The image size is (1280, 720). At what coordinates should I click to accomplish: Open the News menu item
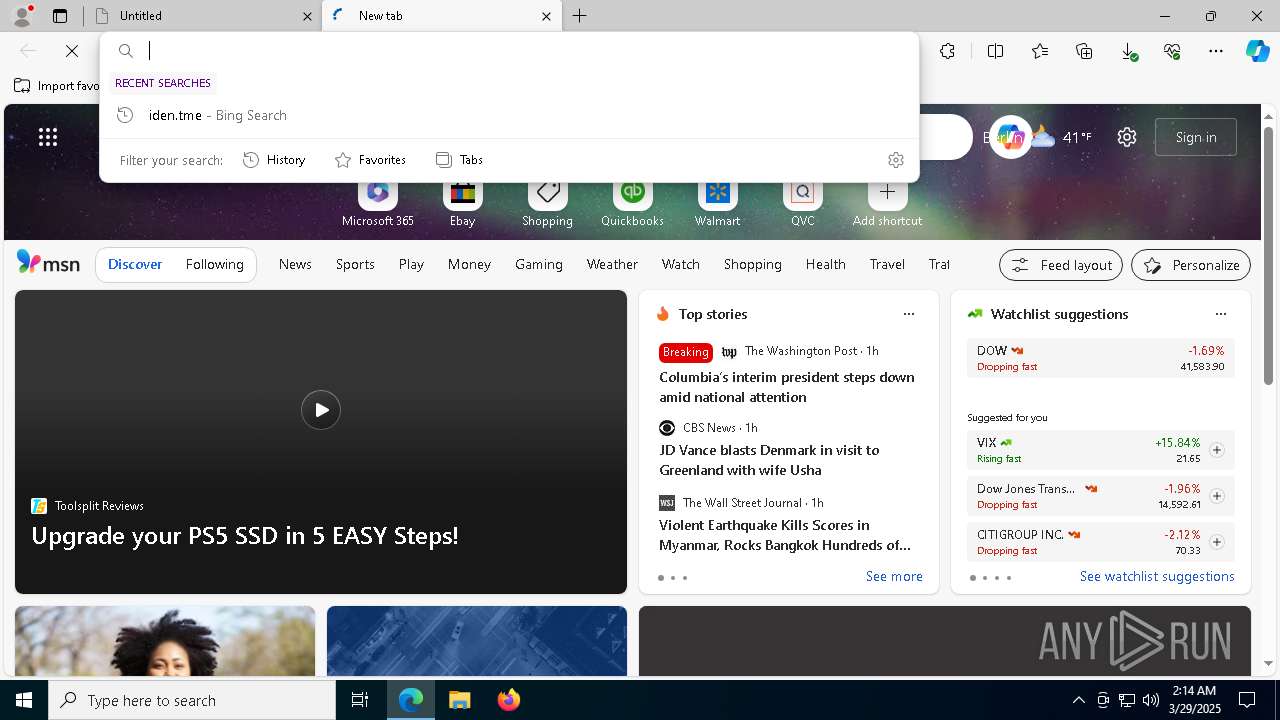pyautogui.click(x=295, y=264)
